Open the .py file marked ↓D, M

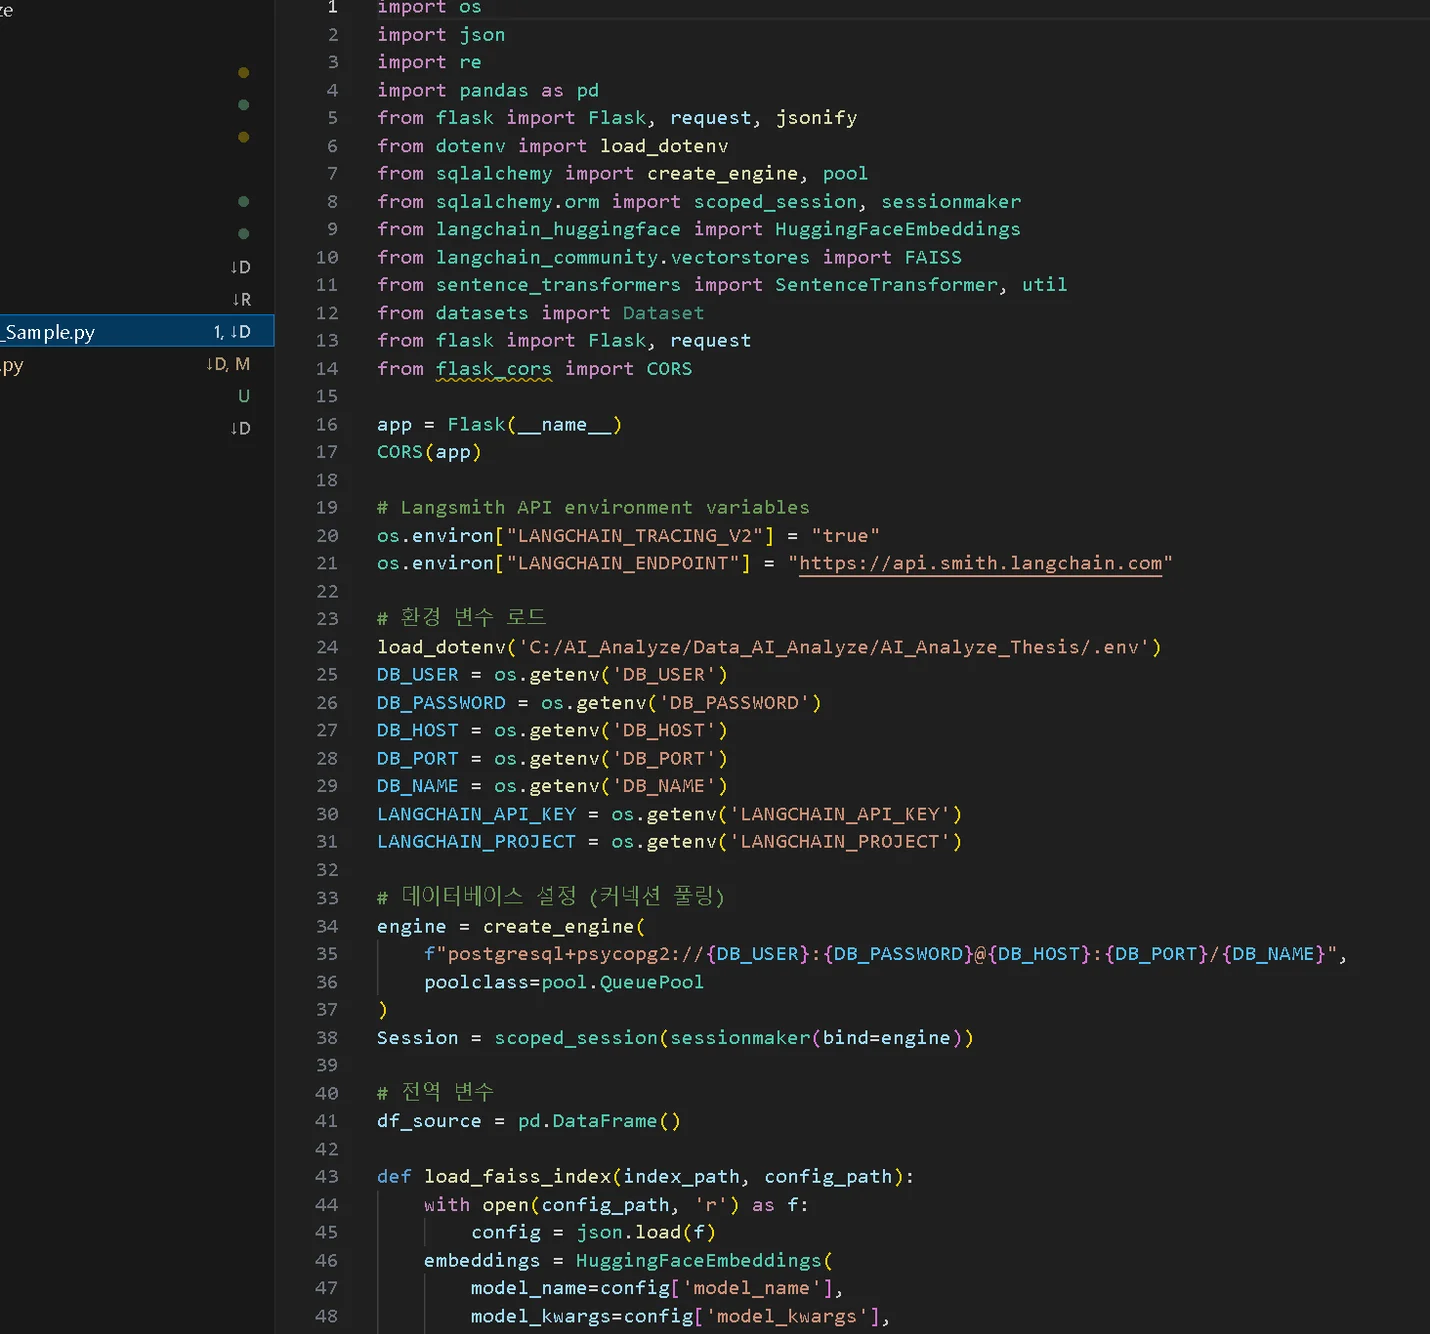click(x=137, y=364)
